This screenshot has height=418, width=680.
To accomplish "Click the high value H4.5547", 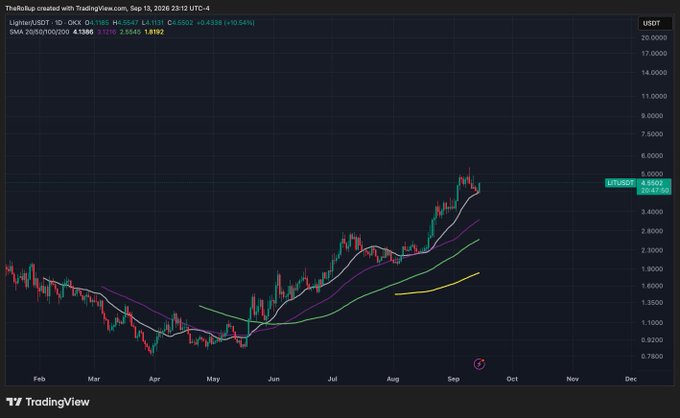I will pos(125,23).
